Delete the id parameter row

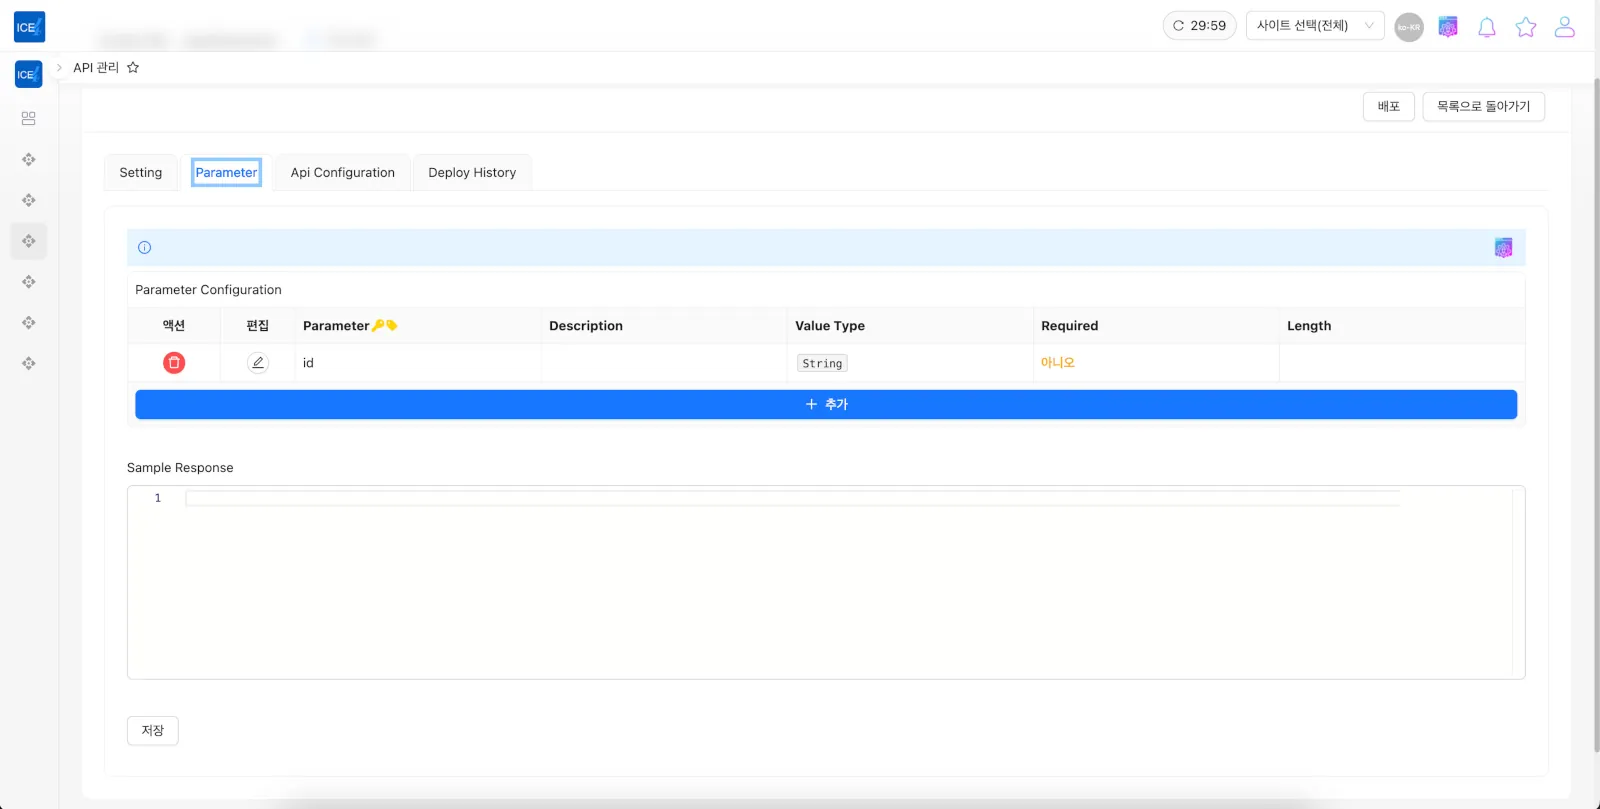click(x=174, y=363)
